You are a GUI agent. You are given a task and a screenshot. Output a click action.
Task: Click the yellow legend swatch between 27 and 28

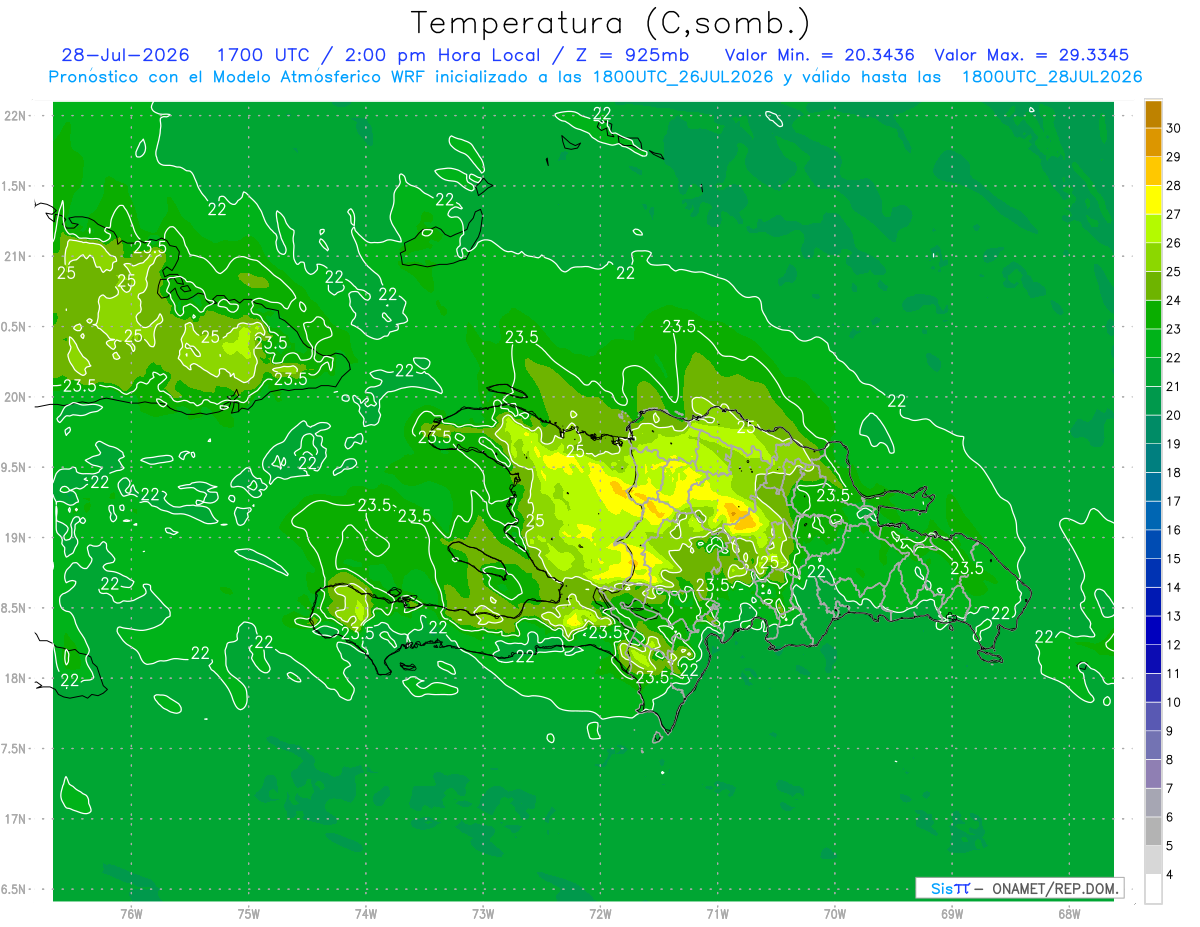[x=1153, y=200]
